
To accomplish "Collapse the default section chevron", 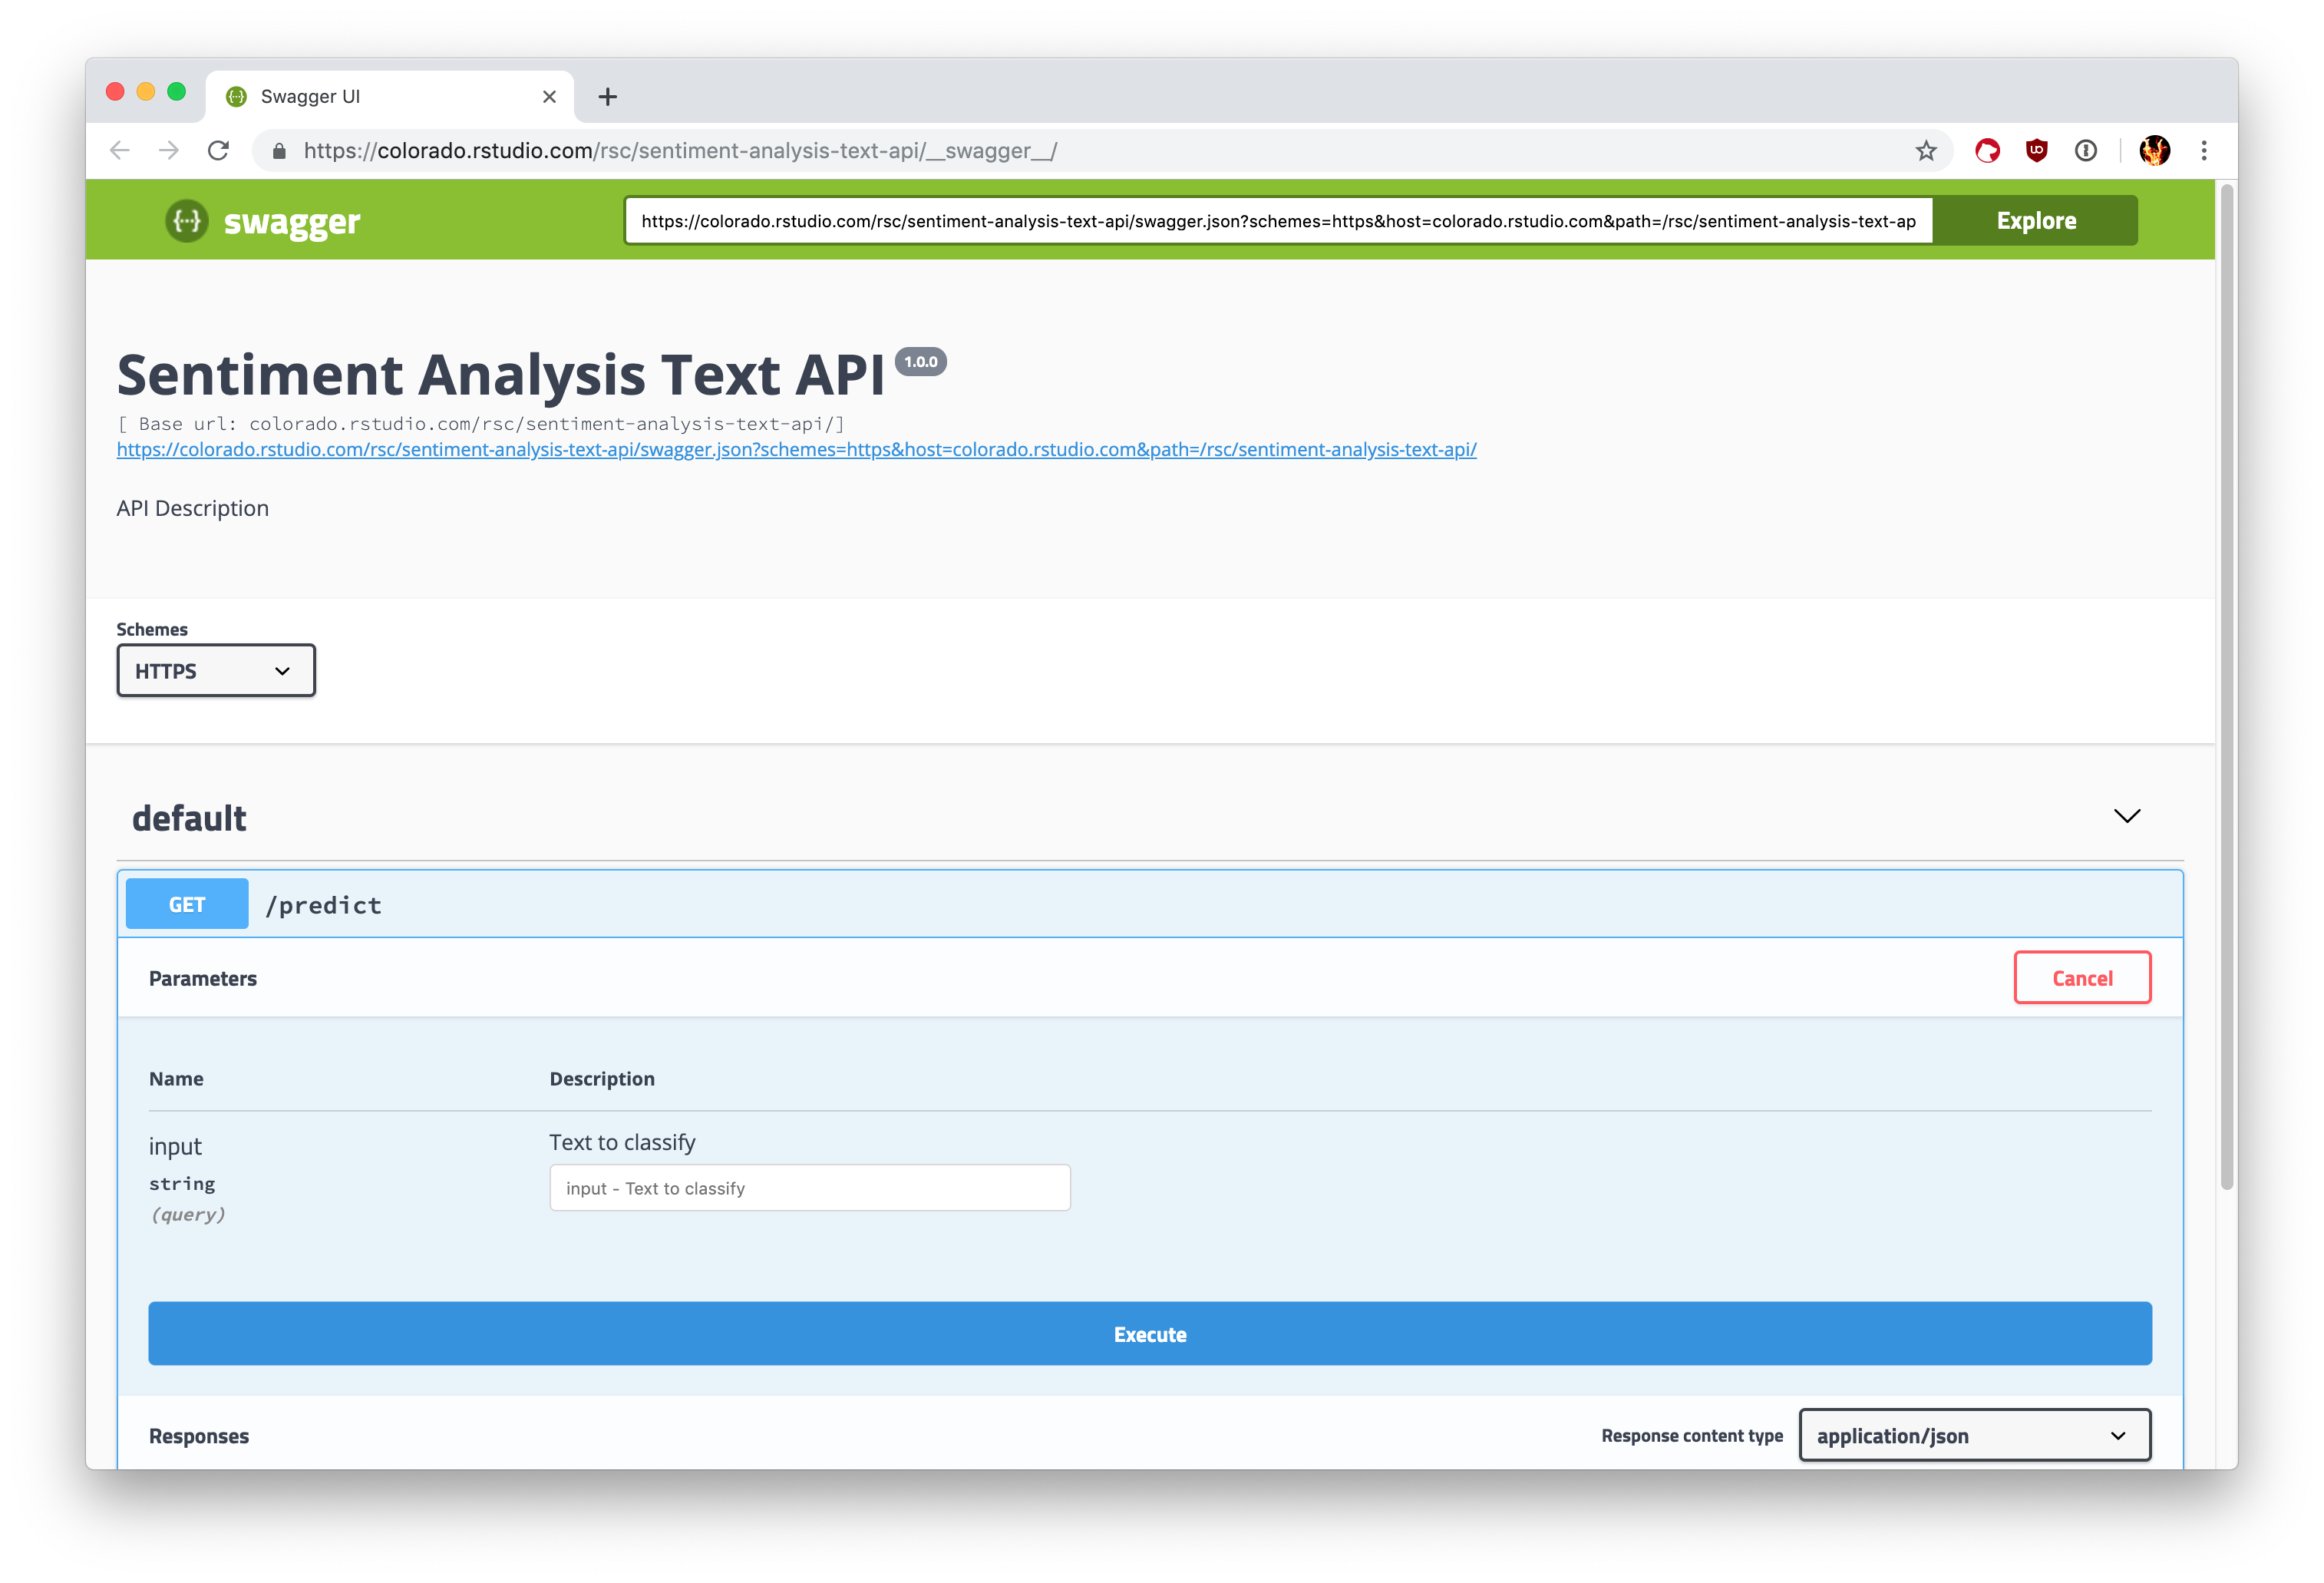I will pyautogui.click(x=2127, y=816).
